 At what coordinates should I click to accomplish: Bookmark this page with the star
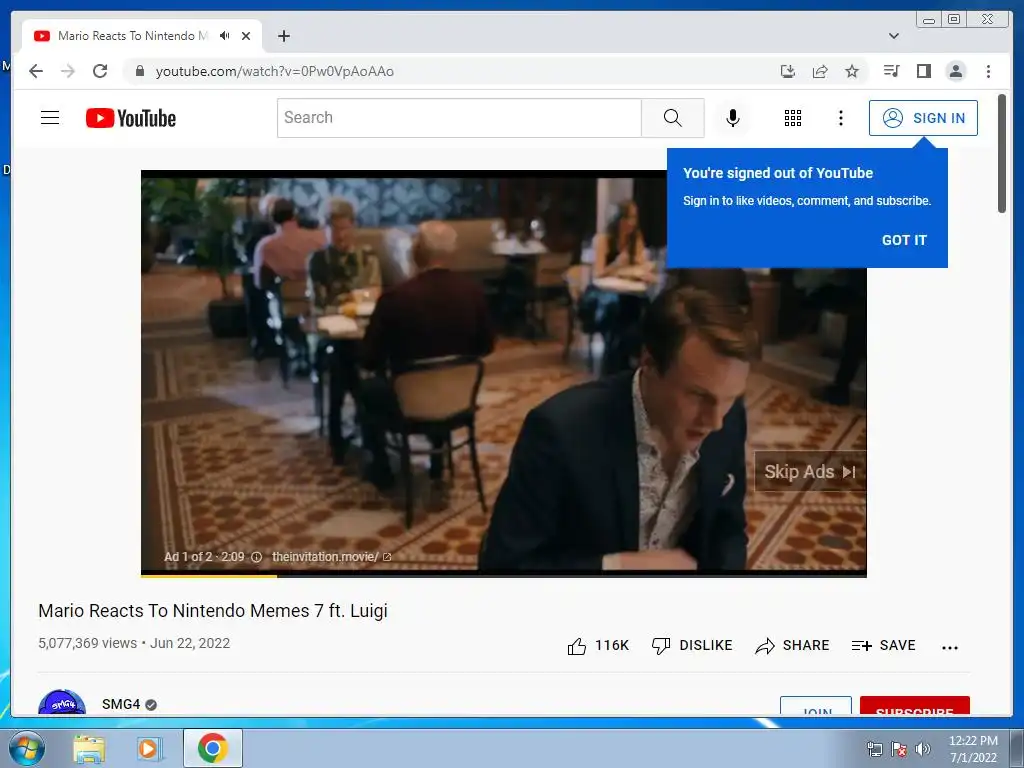point(852,71)
